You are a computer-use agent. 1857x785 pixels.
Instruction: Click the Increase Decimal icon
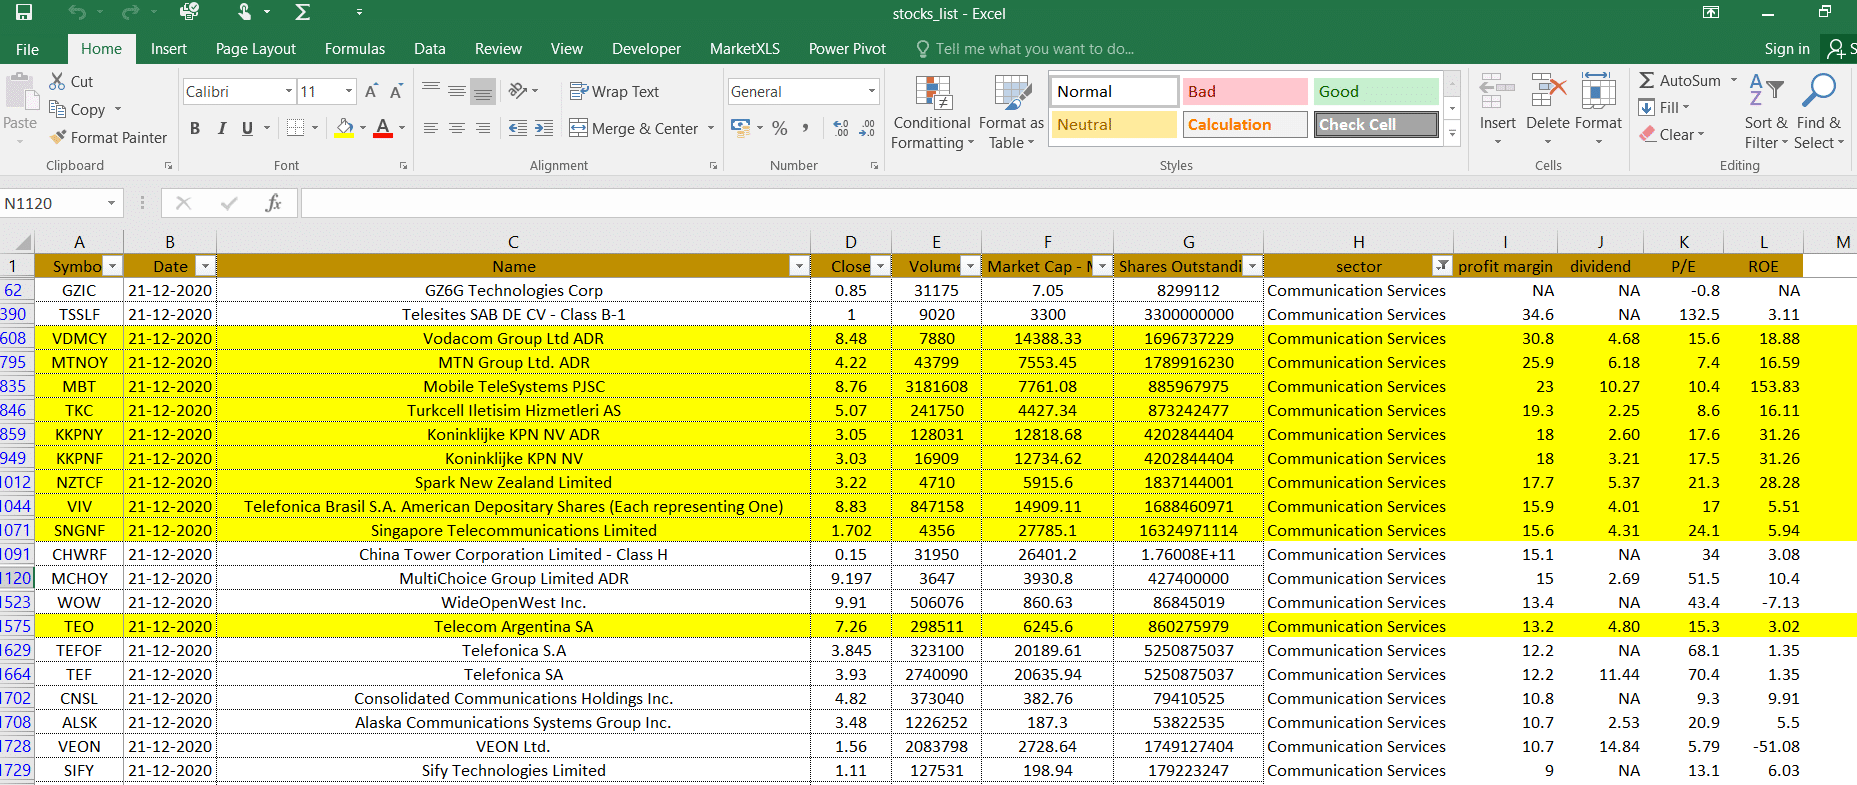pos(841,128)
